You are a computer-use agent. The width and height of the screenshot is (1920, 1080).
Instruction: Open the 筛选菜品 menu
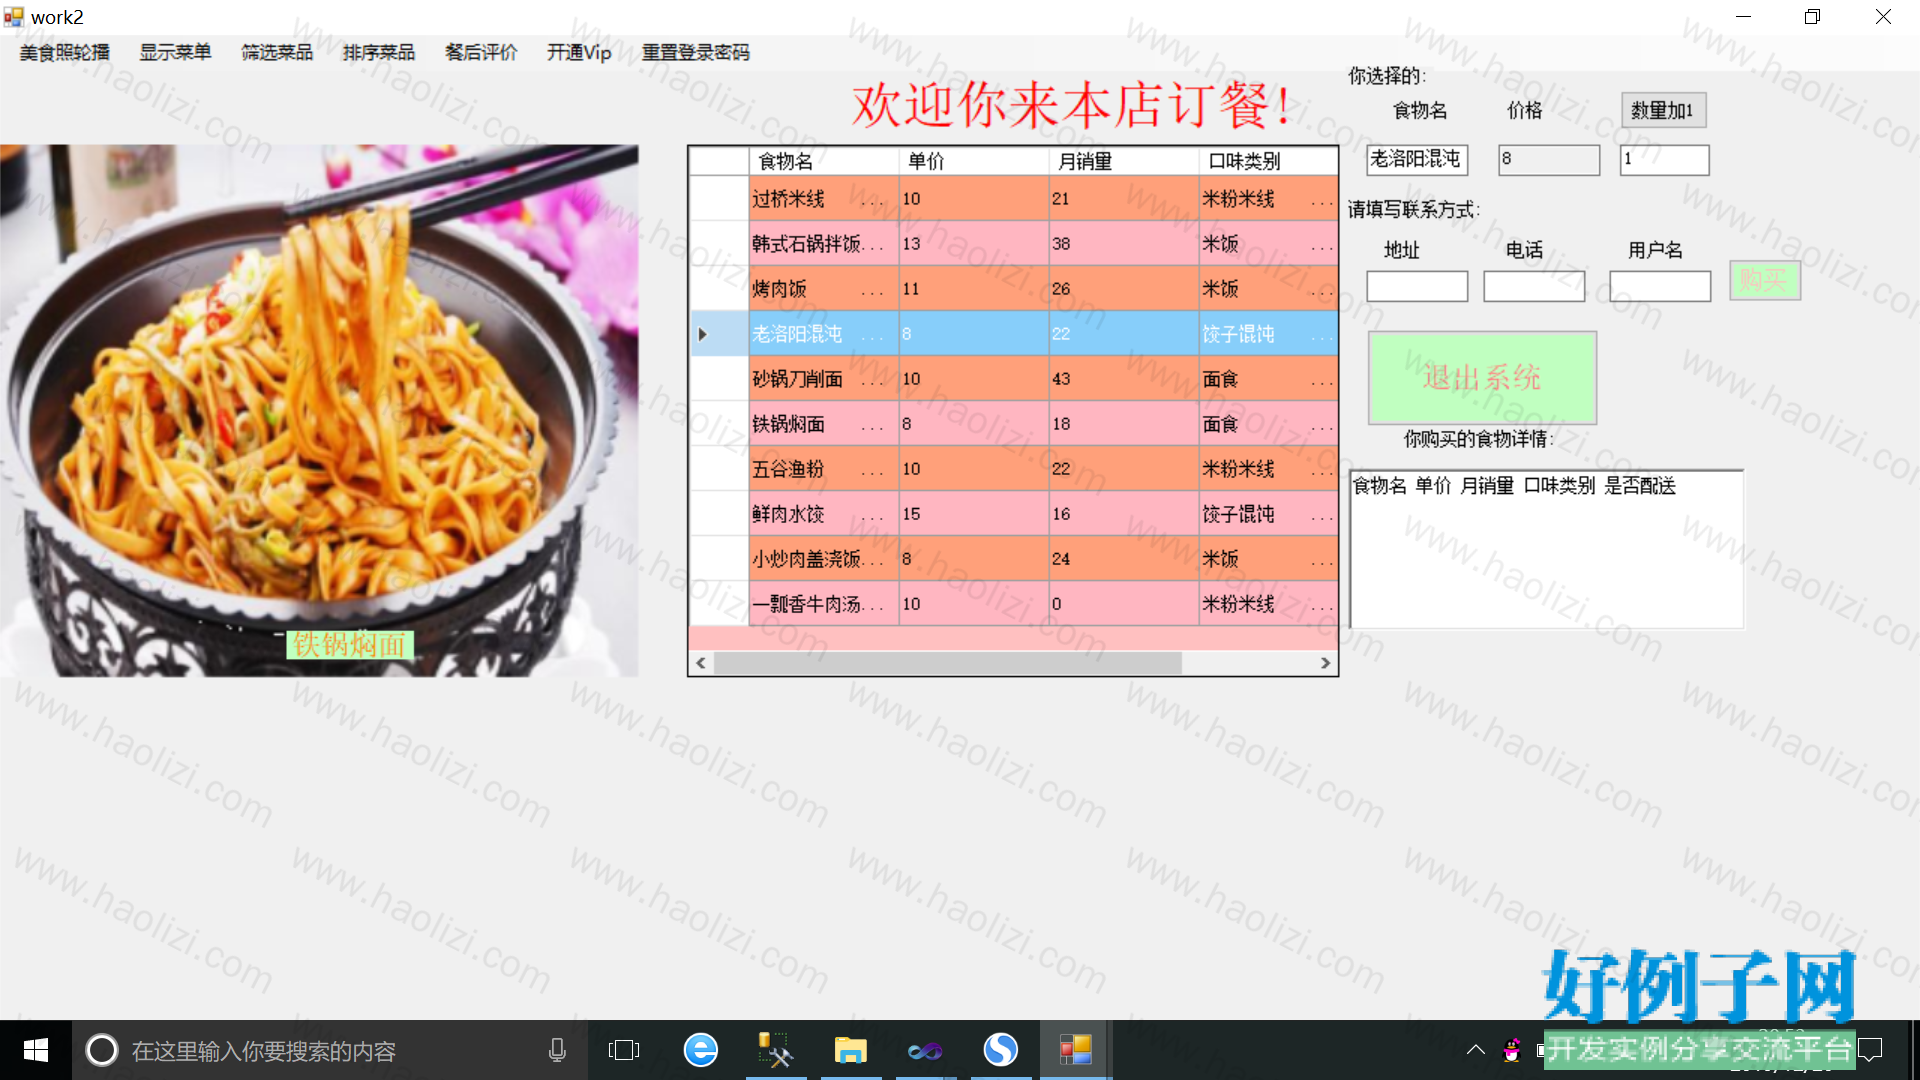[x=277, y=53]
